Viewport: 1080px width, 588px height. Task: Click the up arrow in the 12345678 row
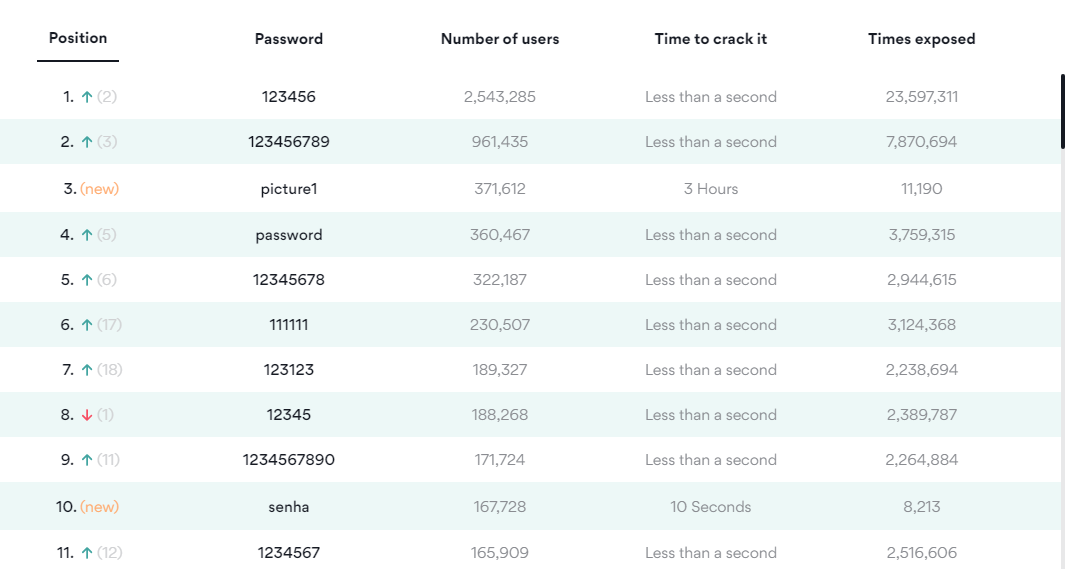pos(87,280)
